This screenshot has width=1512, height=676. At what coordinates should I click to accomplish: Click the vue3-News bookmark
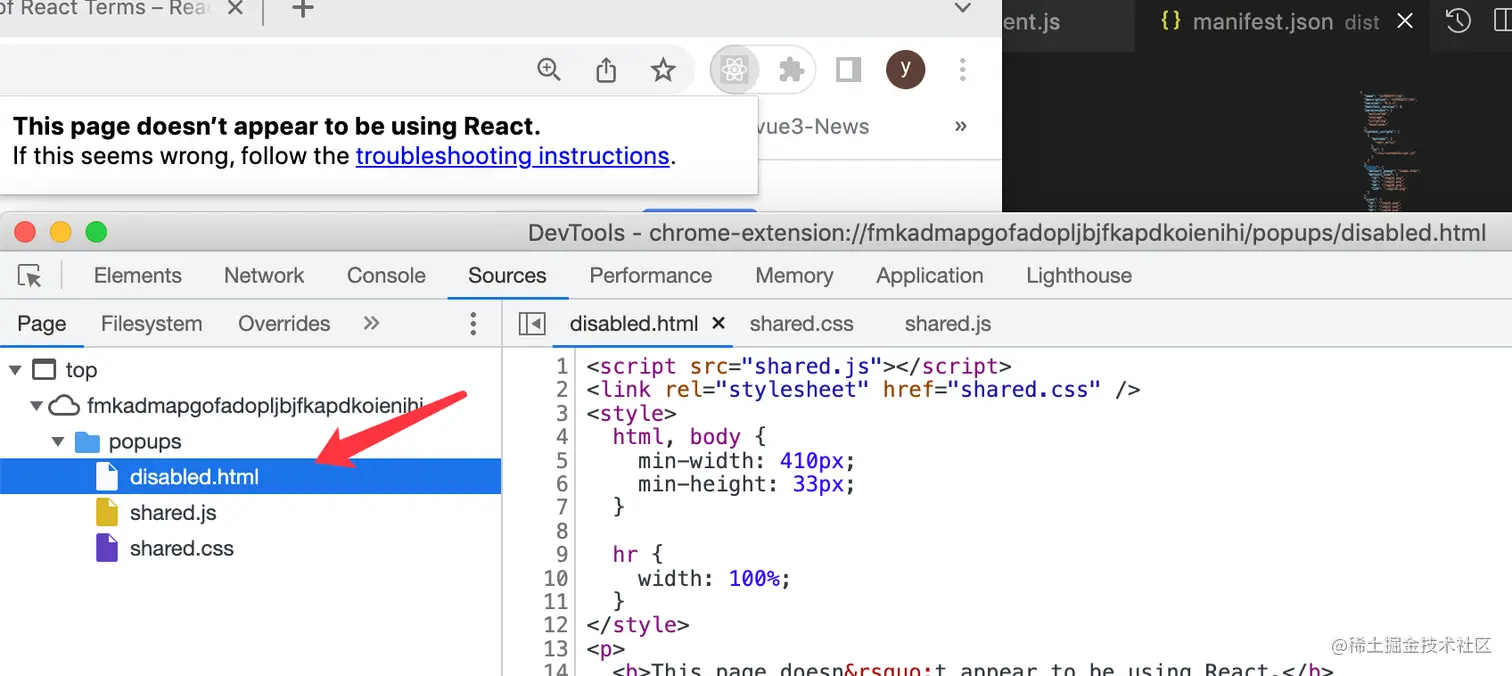[x=814, y=127]
